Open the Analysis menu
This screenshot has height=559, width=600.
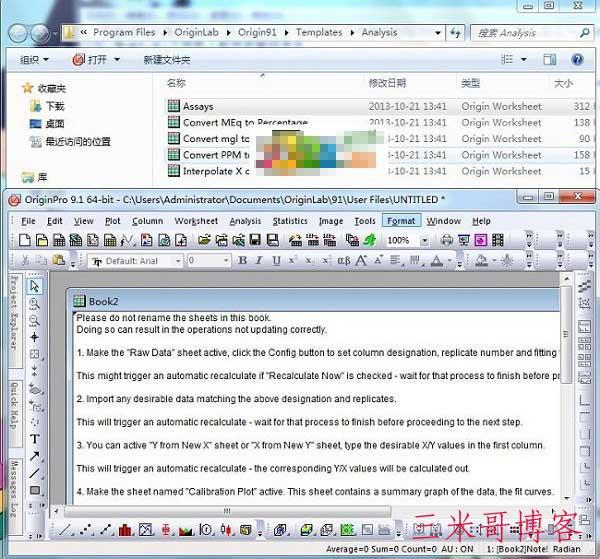(x=245, y=221)
